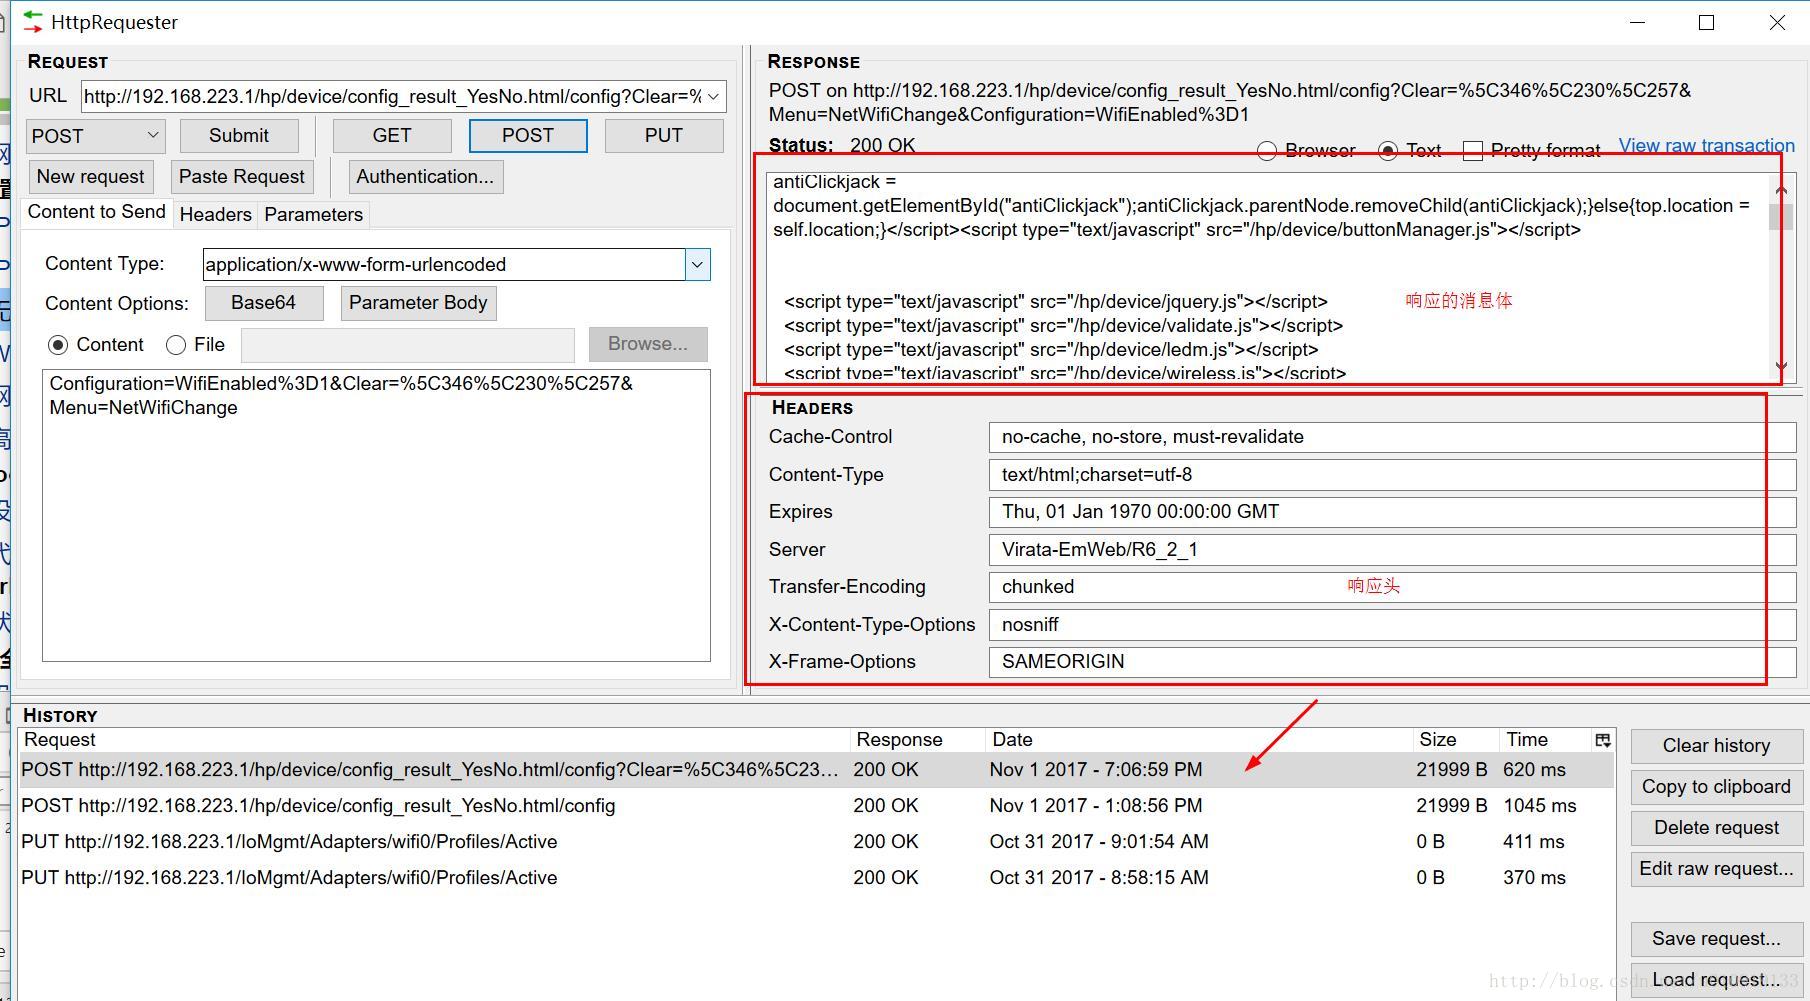Click response body scrollbar up arrow
Image resolution: width=1810 pixels, height=1001 pixels.
(1781, 190)
